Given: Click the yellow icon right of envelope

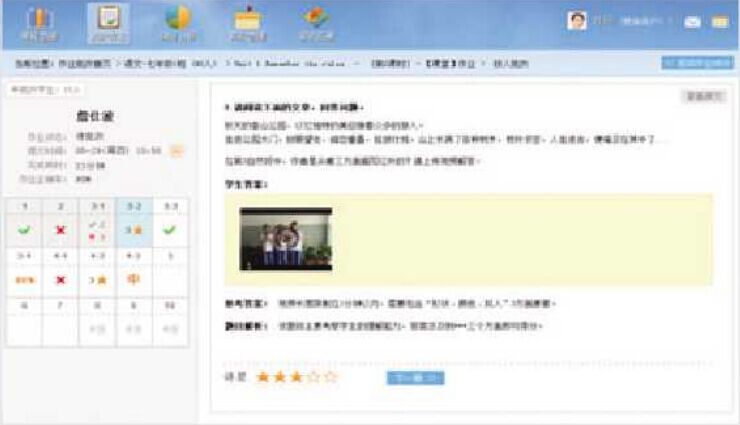Looking at the screenshot, I should (x=719, y=21).
